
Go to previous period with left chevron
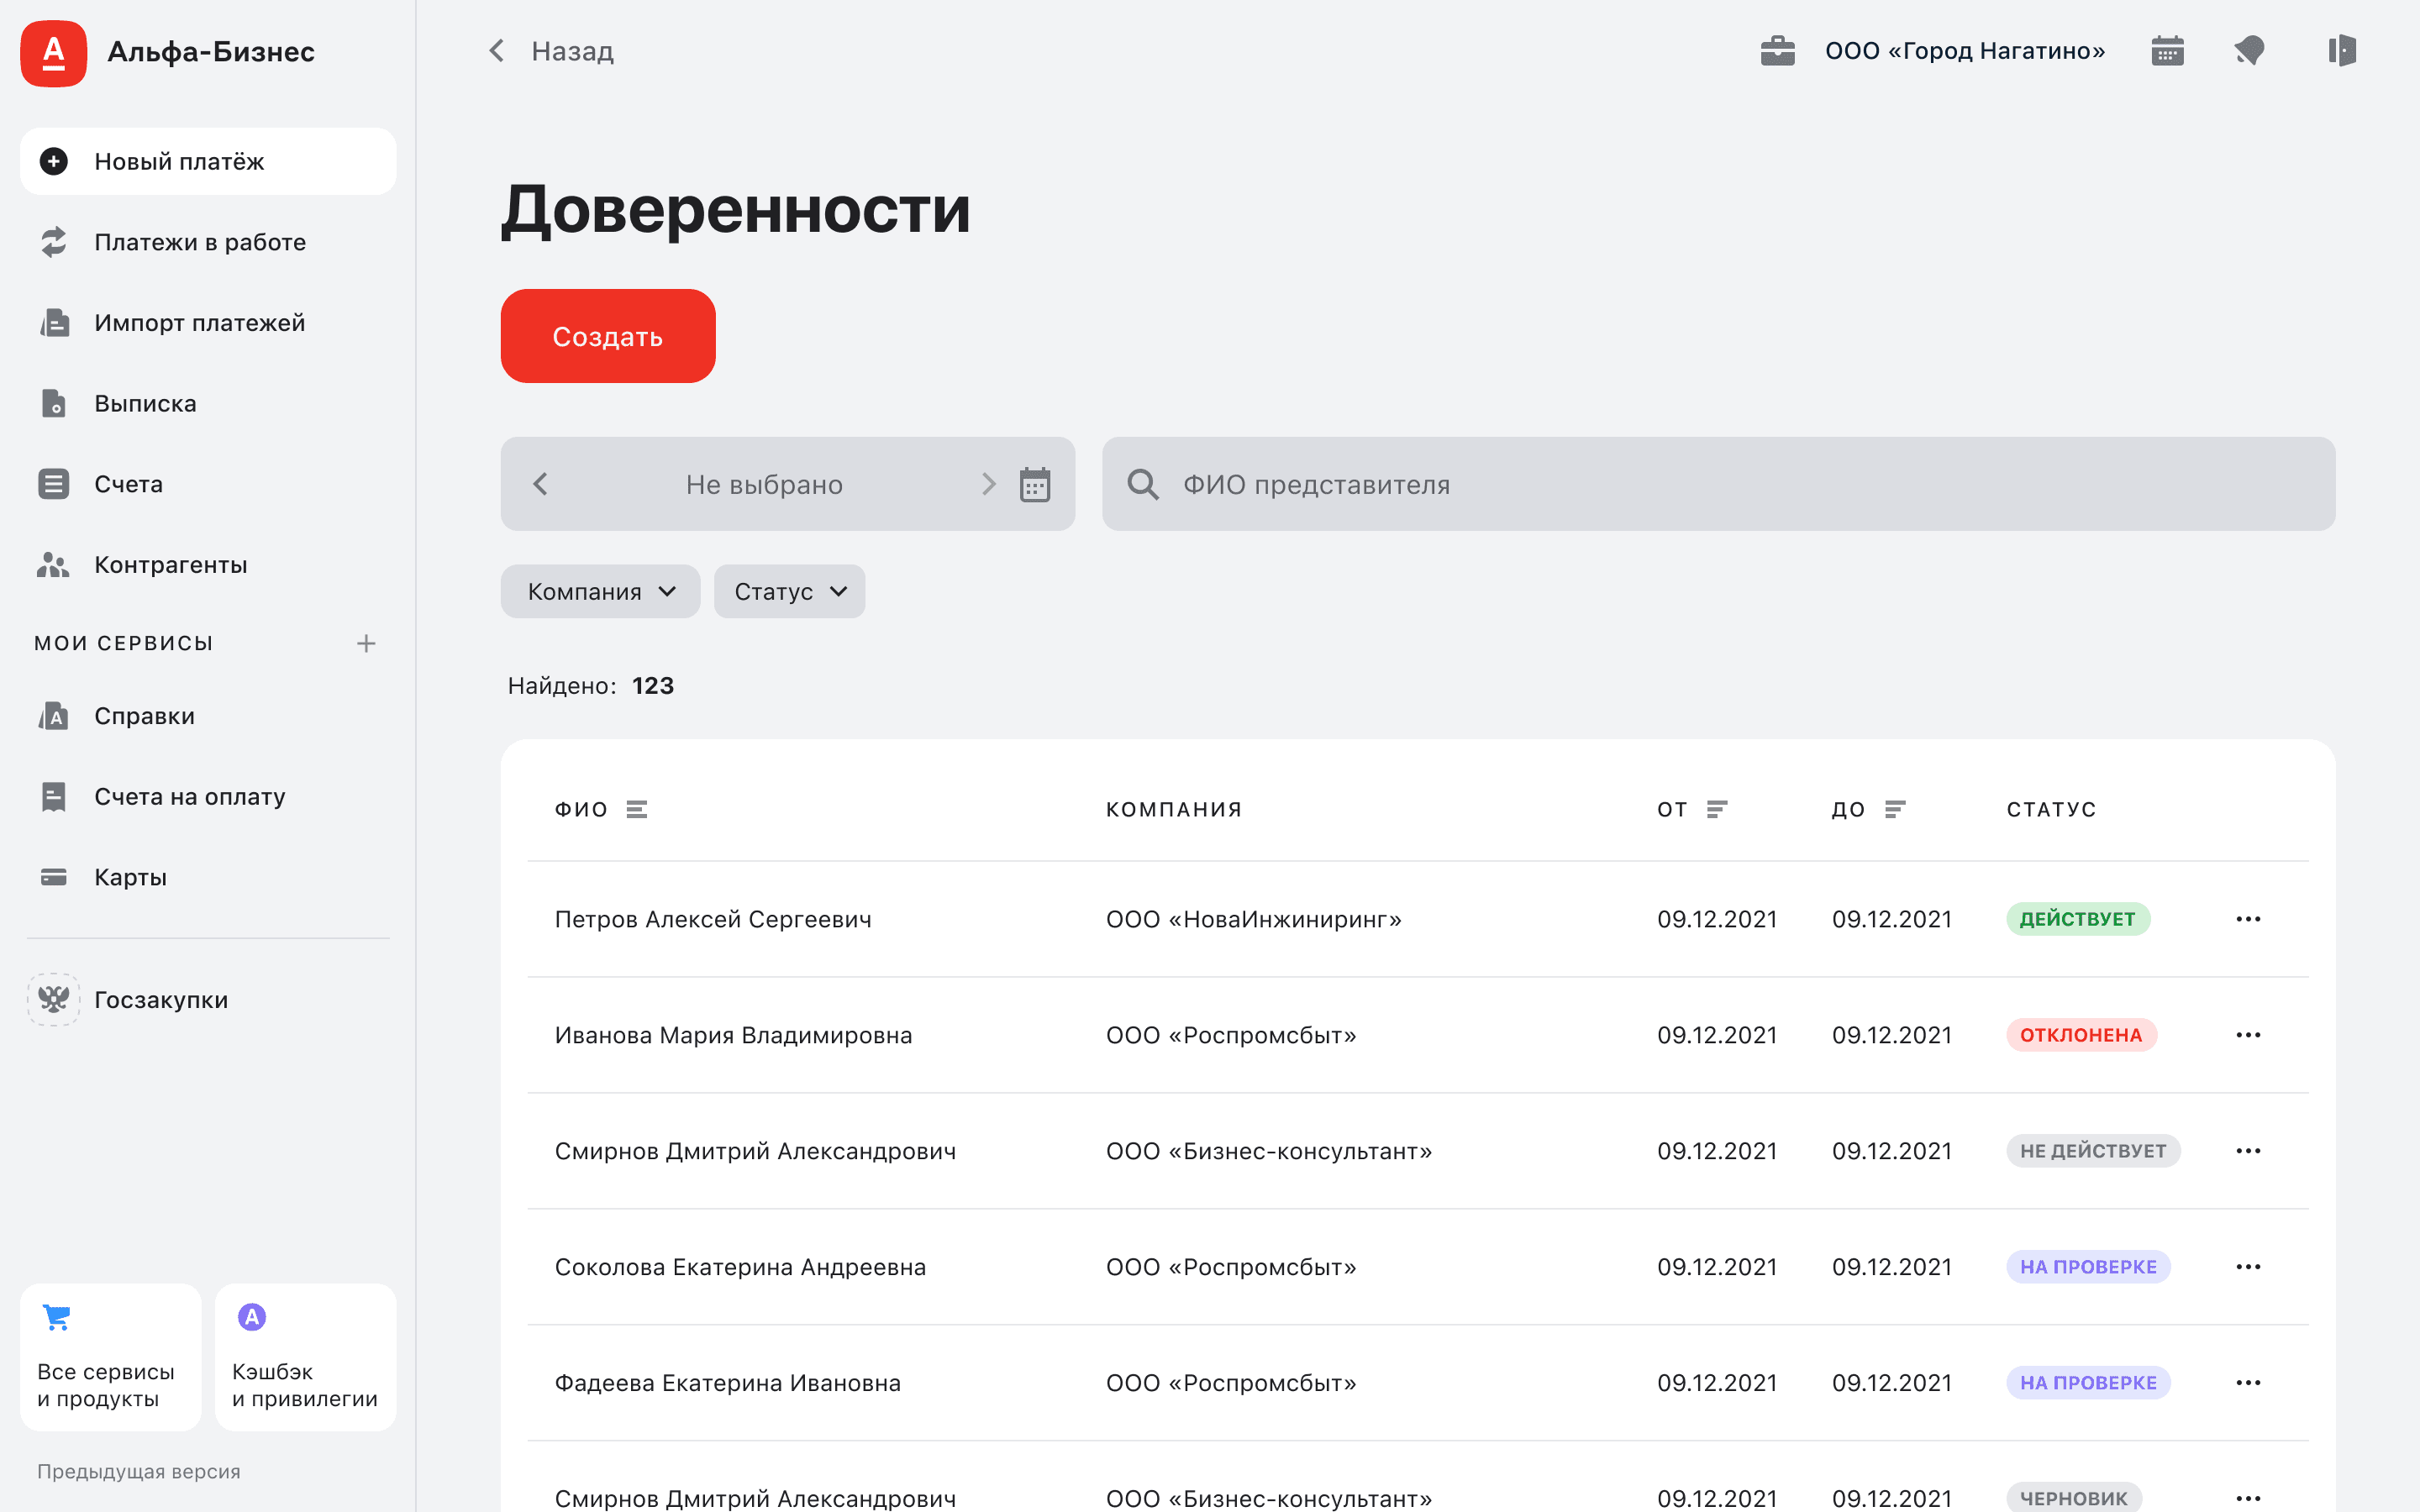[x=541, y=485]
